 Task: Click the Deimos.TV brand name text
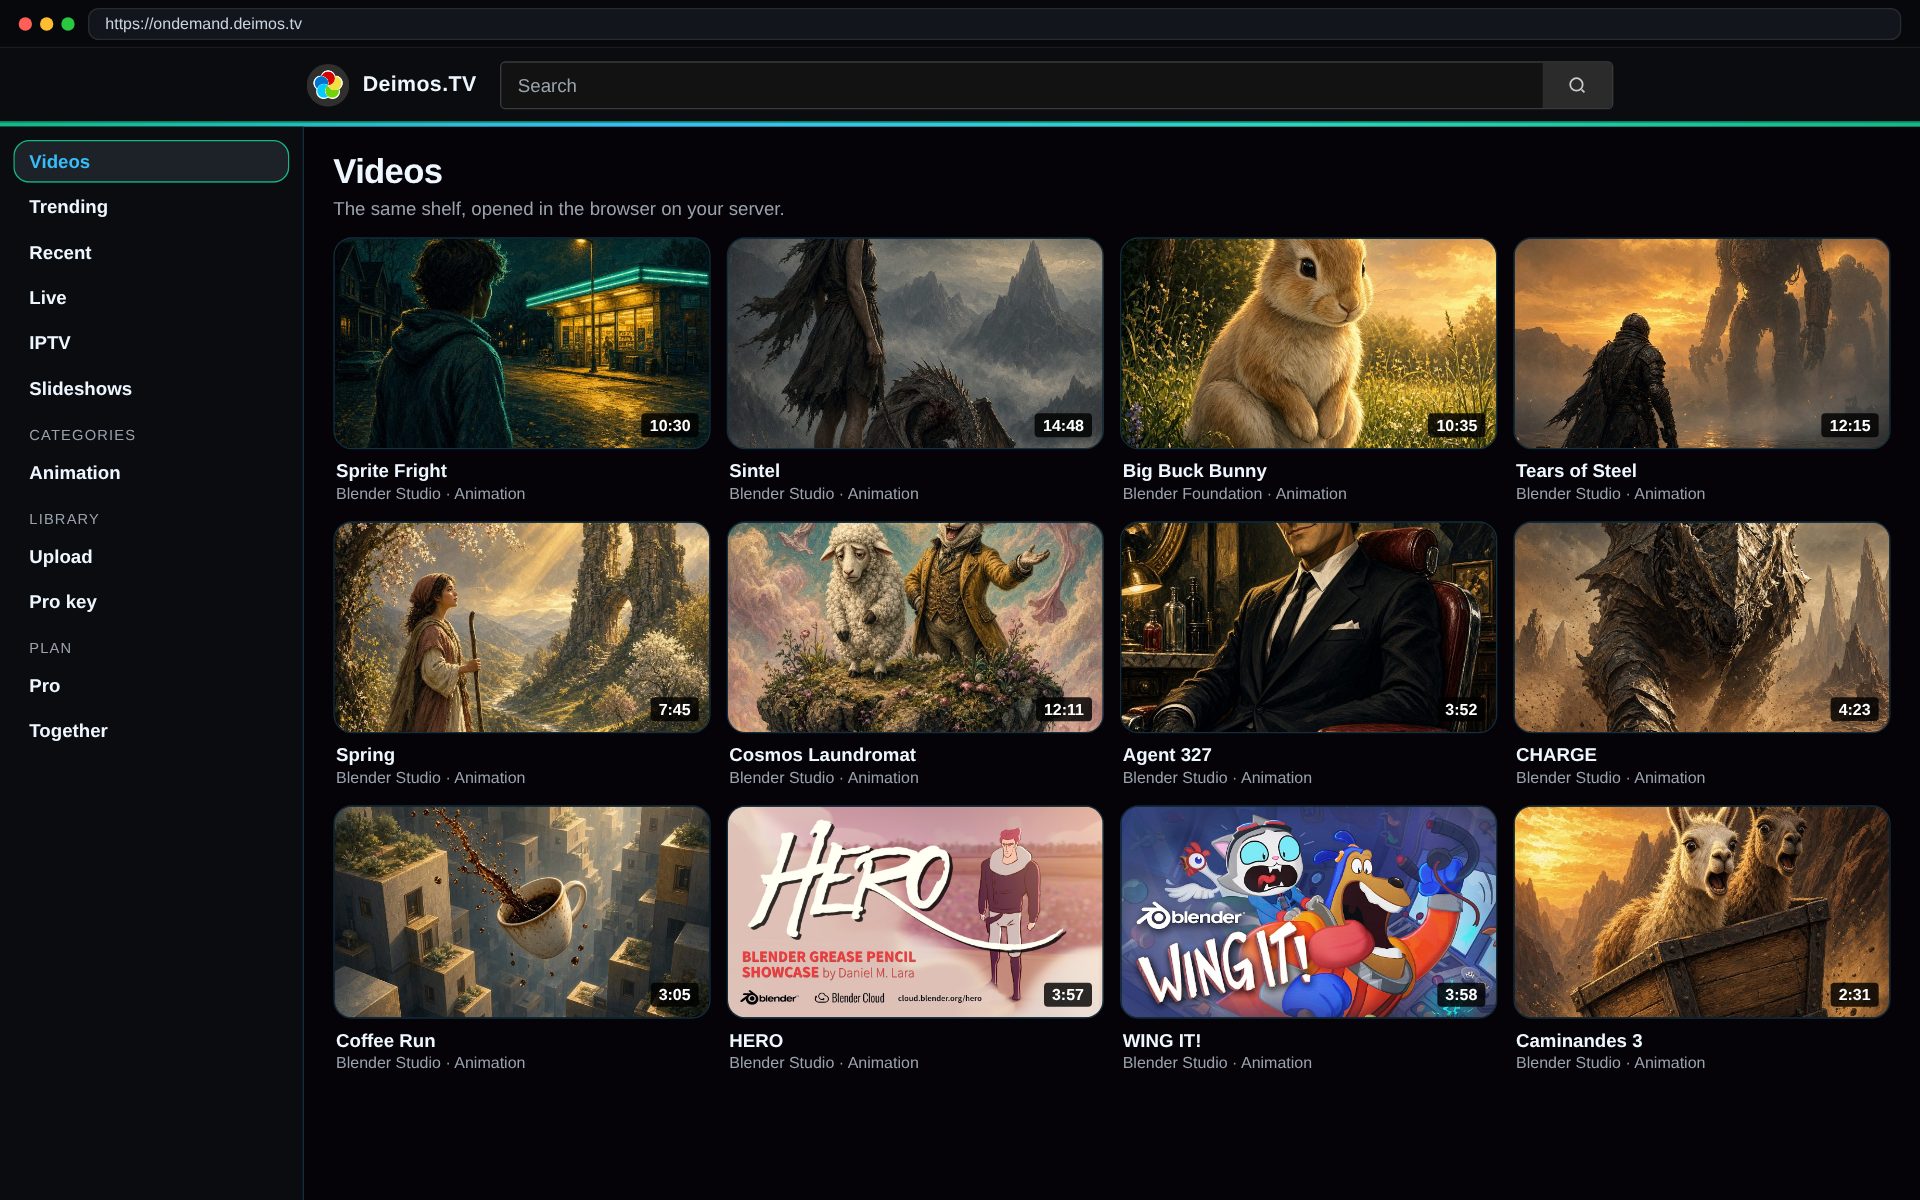point(419,84)
